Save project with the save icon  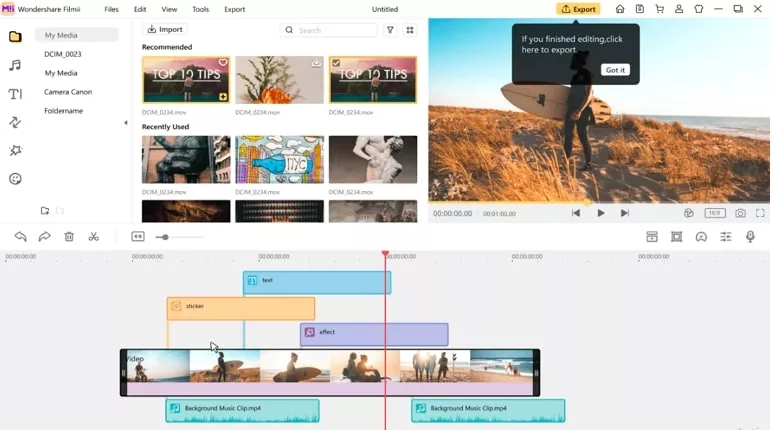640,9
